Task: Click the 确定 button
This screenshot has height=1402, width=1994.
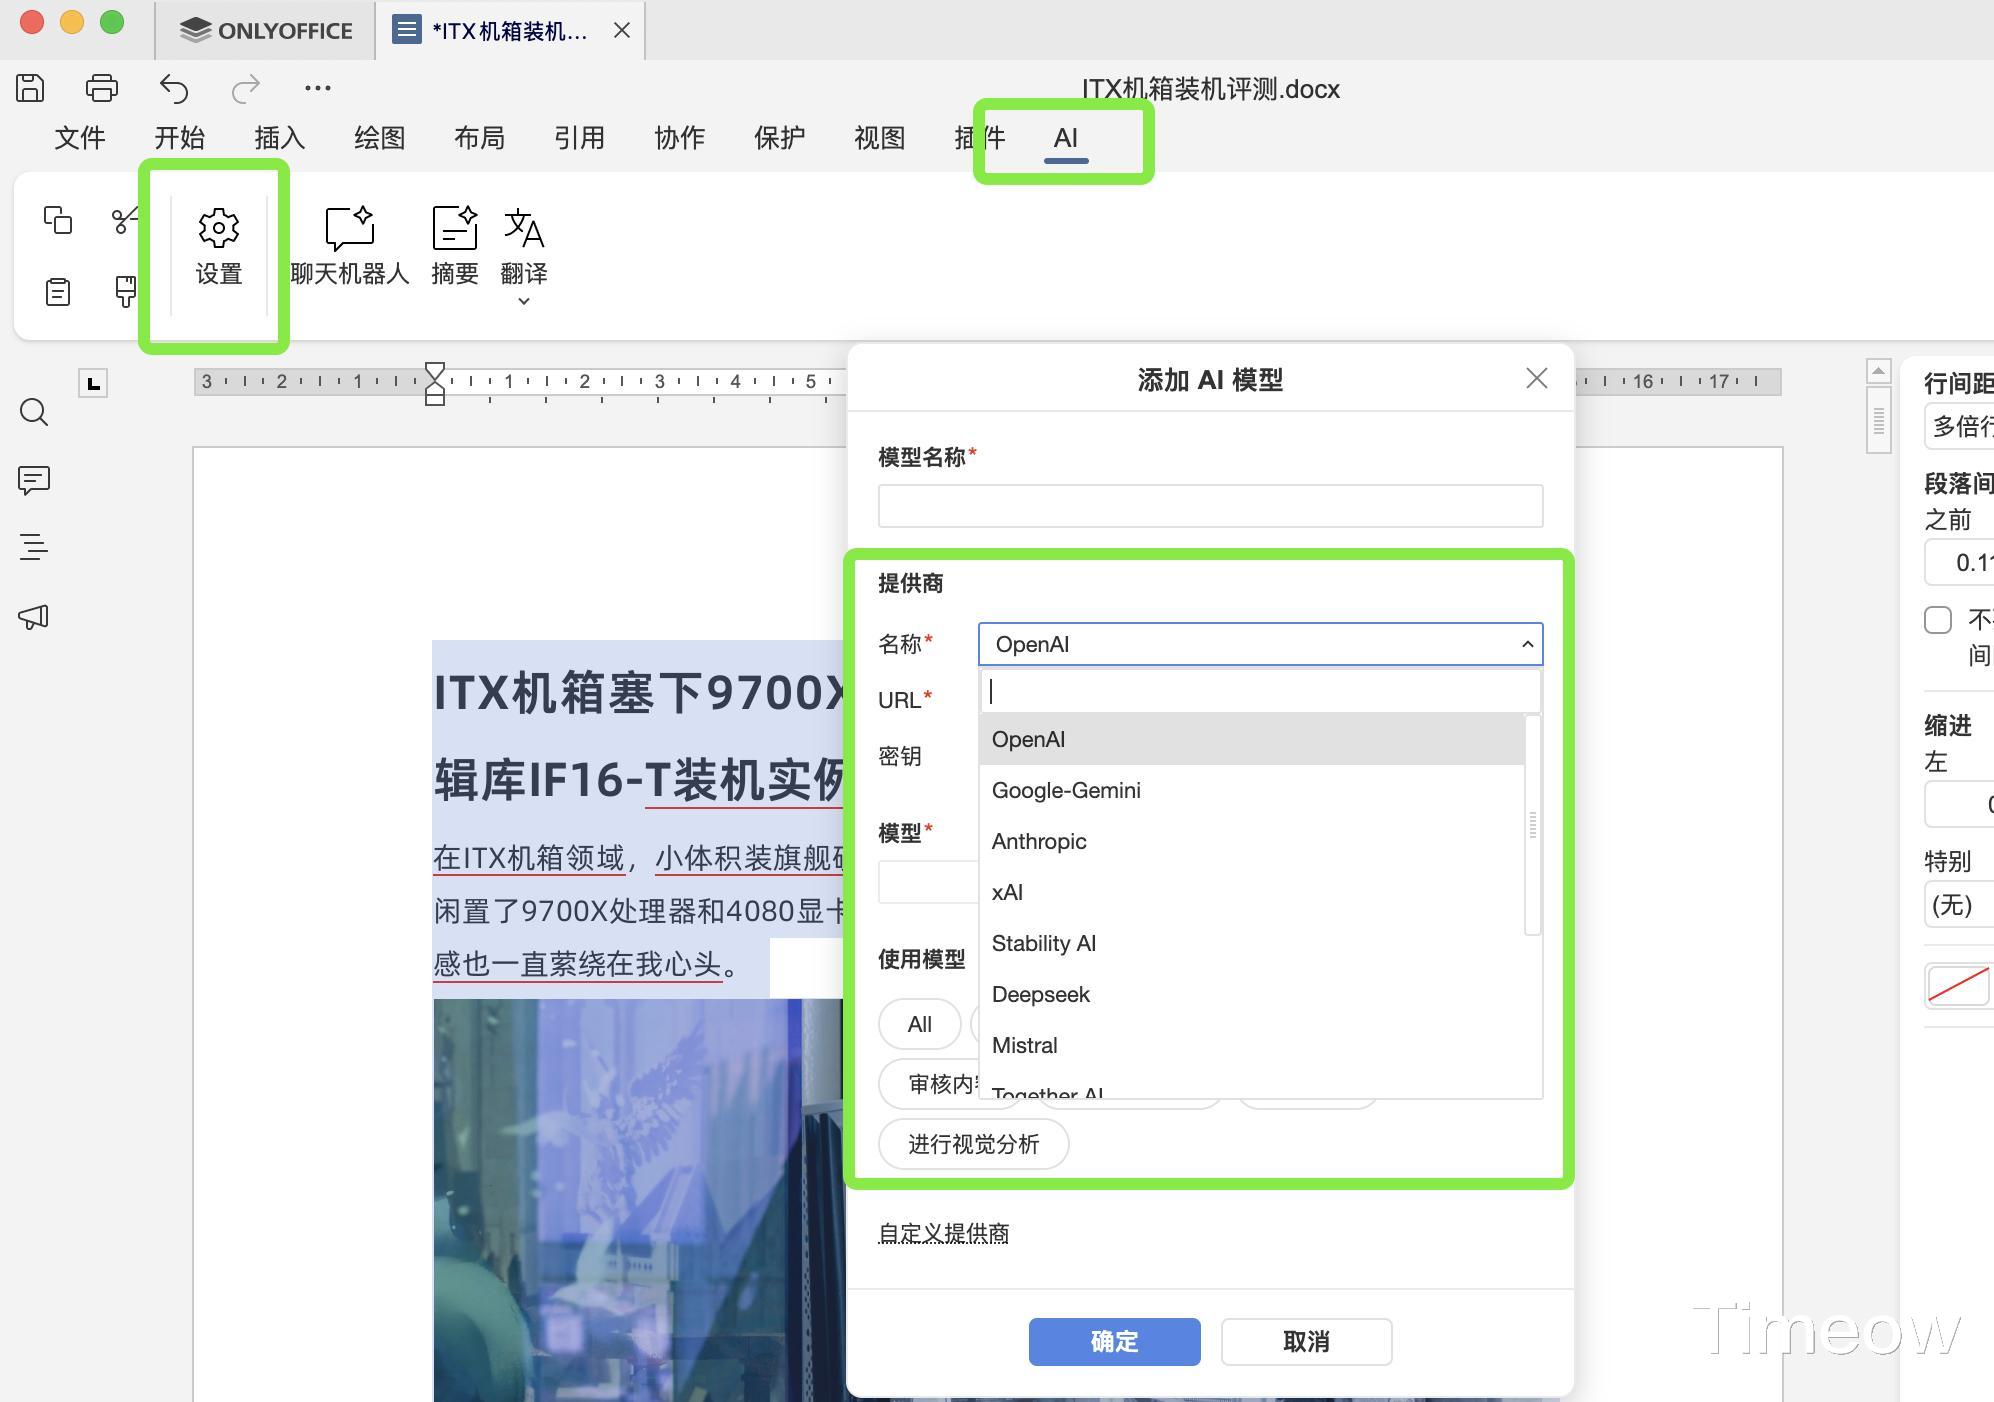Action: tap(1114, 1341)
